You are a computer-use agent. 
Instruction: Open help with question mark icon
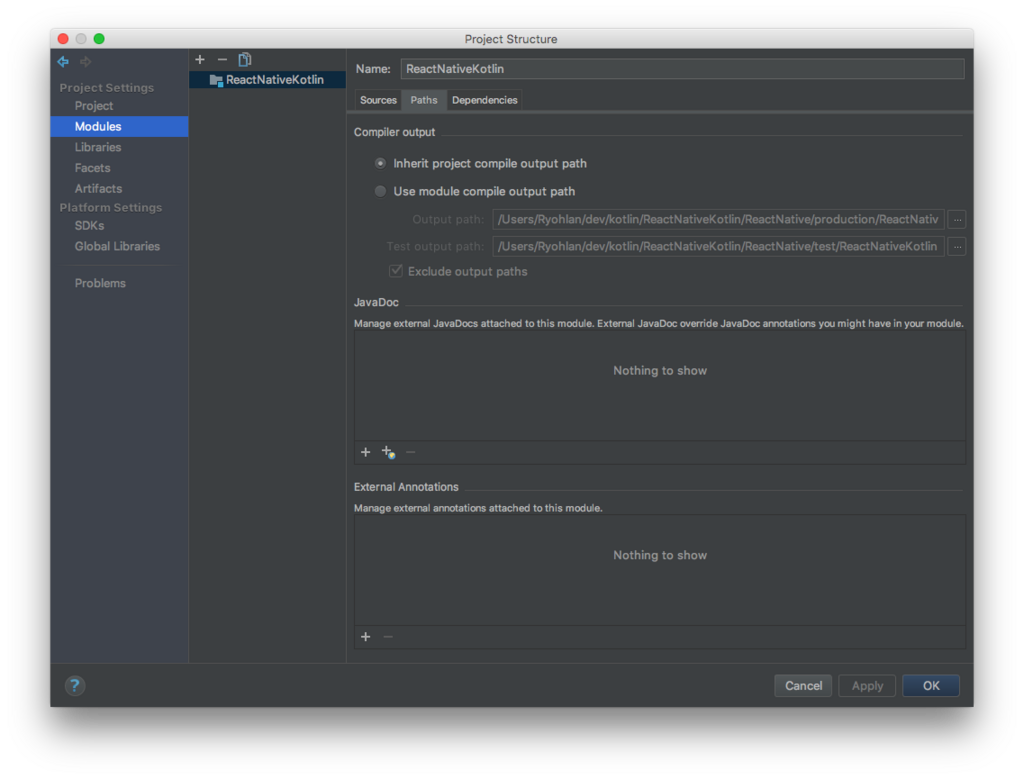(74, 686)
